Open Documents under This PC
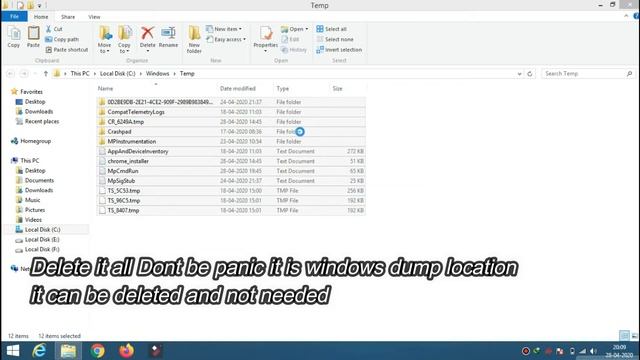 39,180
